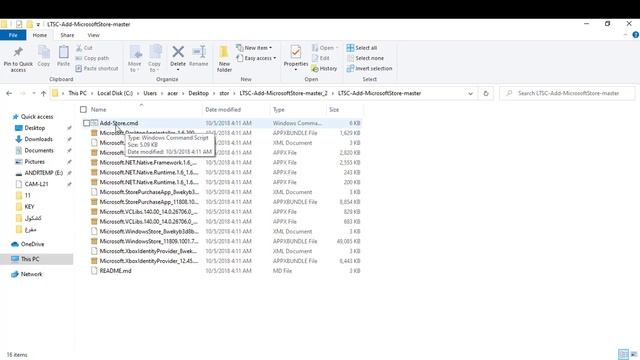
Task: Toggle the select-all checkbox in header
Action: [83, 109]
